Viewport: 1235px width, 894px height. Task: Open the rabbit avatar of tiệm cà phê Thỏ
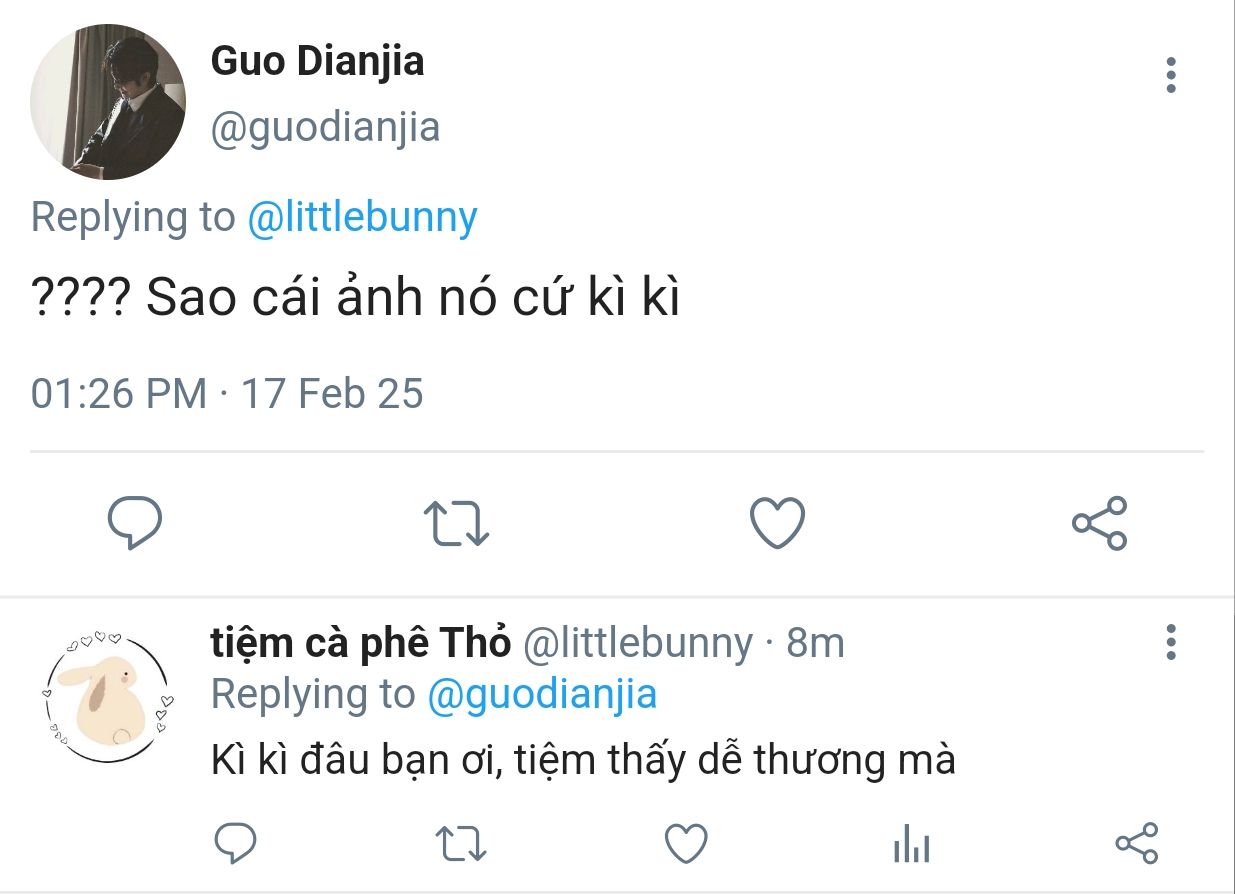coord(108,695)
